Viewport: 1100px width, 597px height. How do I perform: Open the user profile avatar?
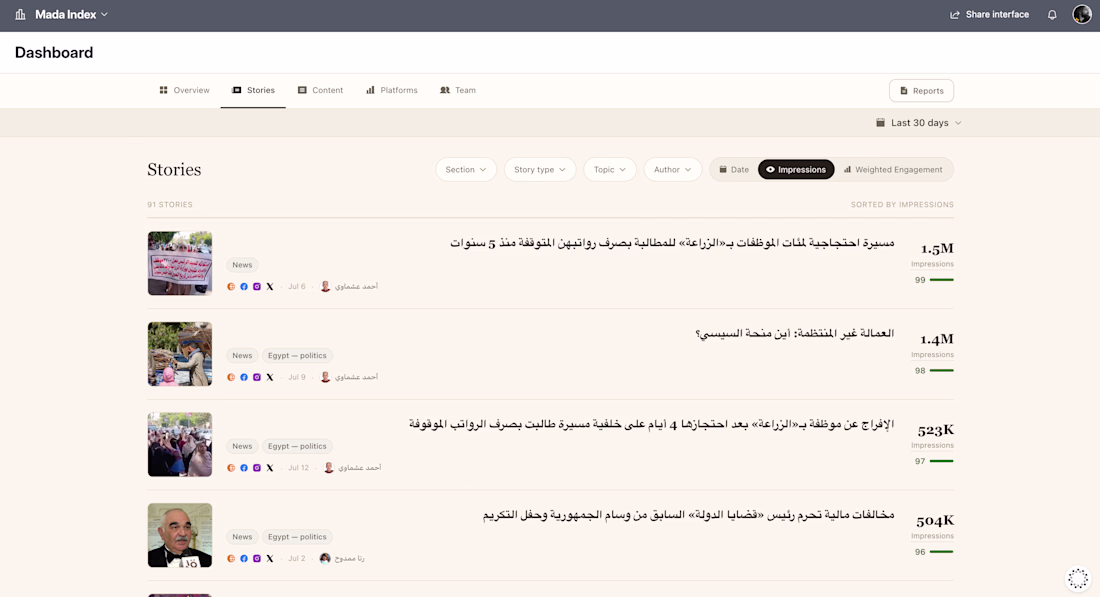[1082, 14]
